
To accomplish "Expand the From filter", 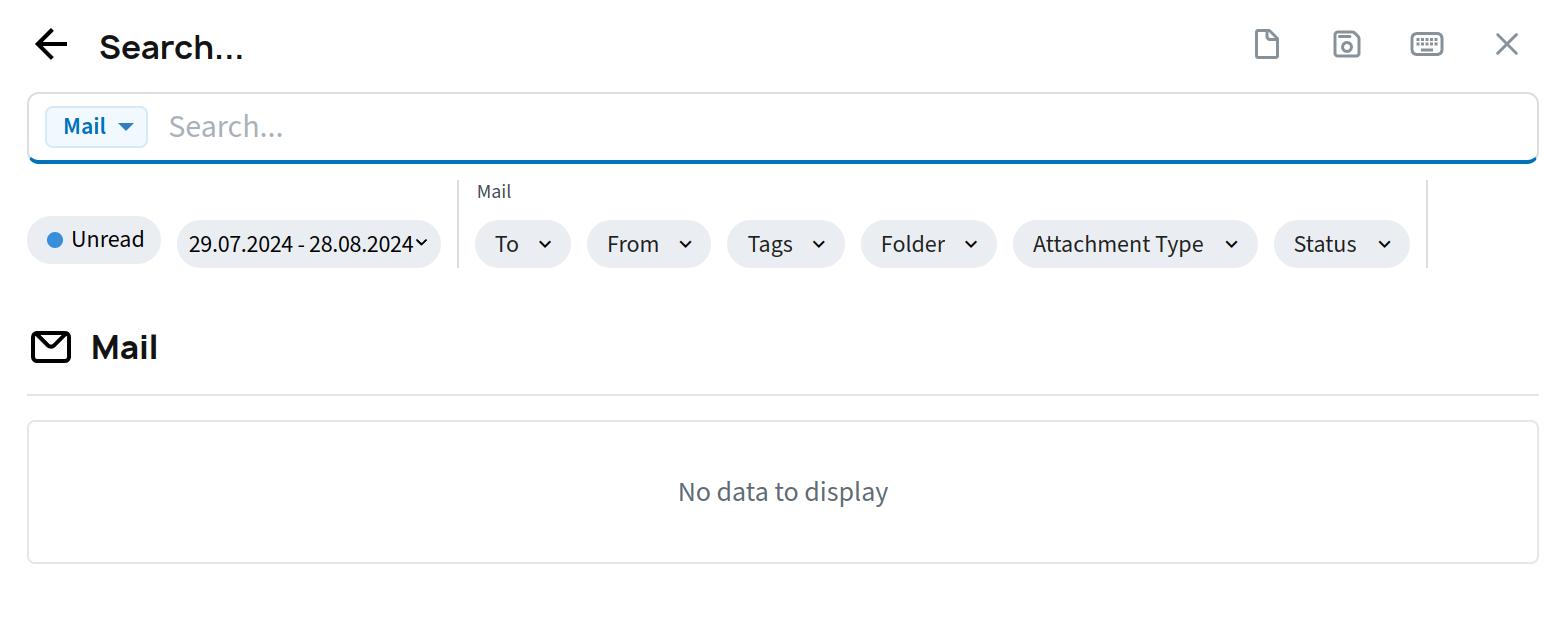I will (x=648, y=244).
